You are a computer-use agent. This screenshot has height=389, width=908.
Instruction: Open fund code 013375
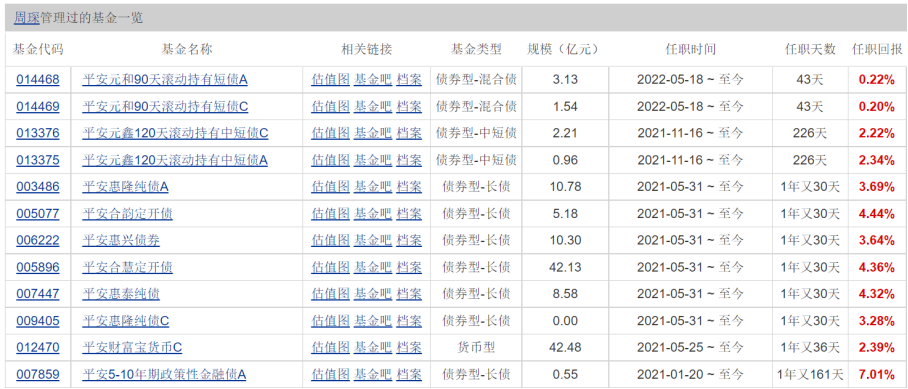(x=38, y=160)
